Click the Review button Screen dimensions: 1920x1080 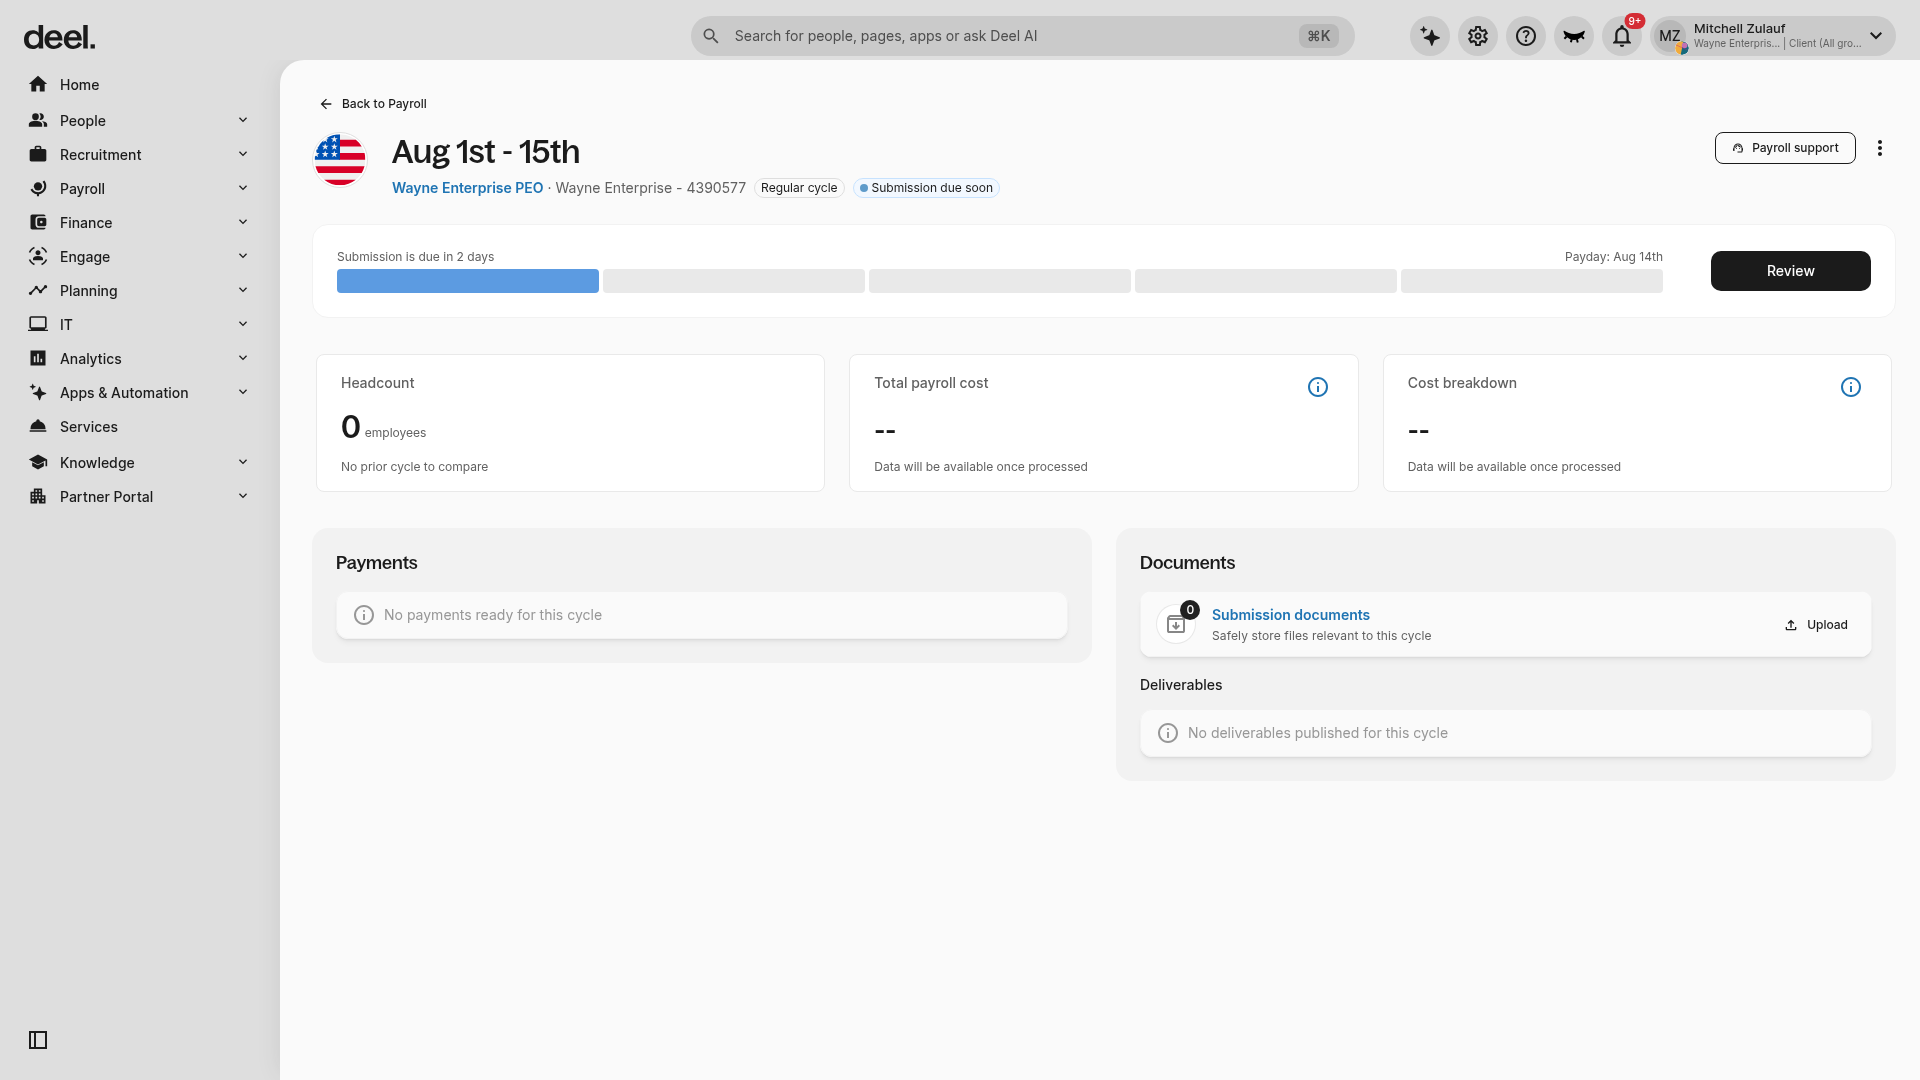(x=1790, y=271)
